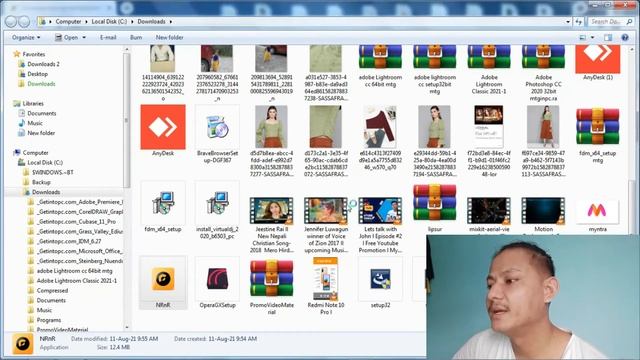
Task: Select Jeestine Rai Nepali Christian Song video
Action: (271, 211)
